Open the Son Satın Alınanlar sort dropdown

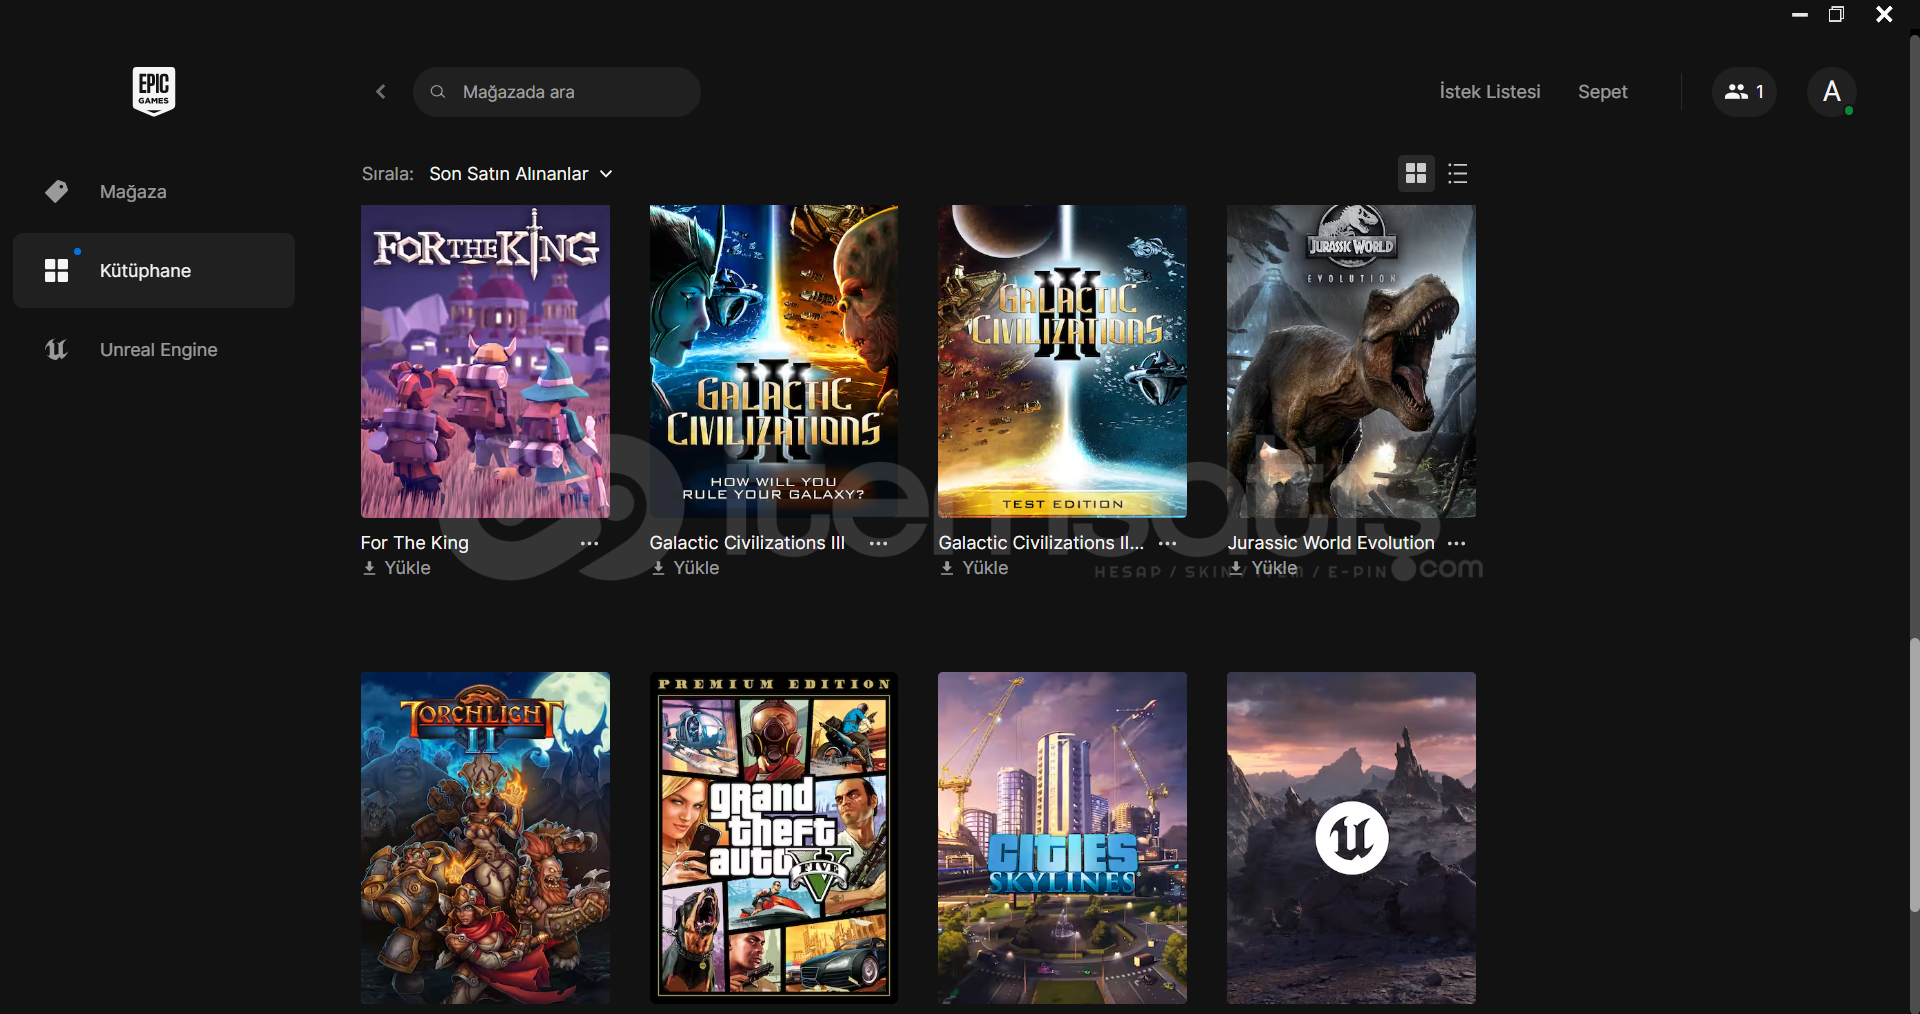click(520, 174)
